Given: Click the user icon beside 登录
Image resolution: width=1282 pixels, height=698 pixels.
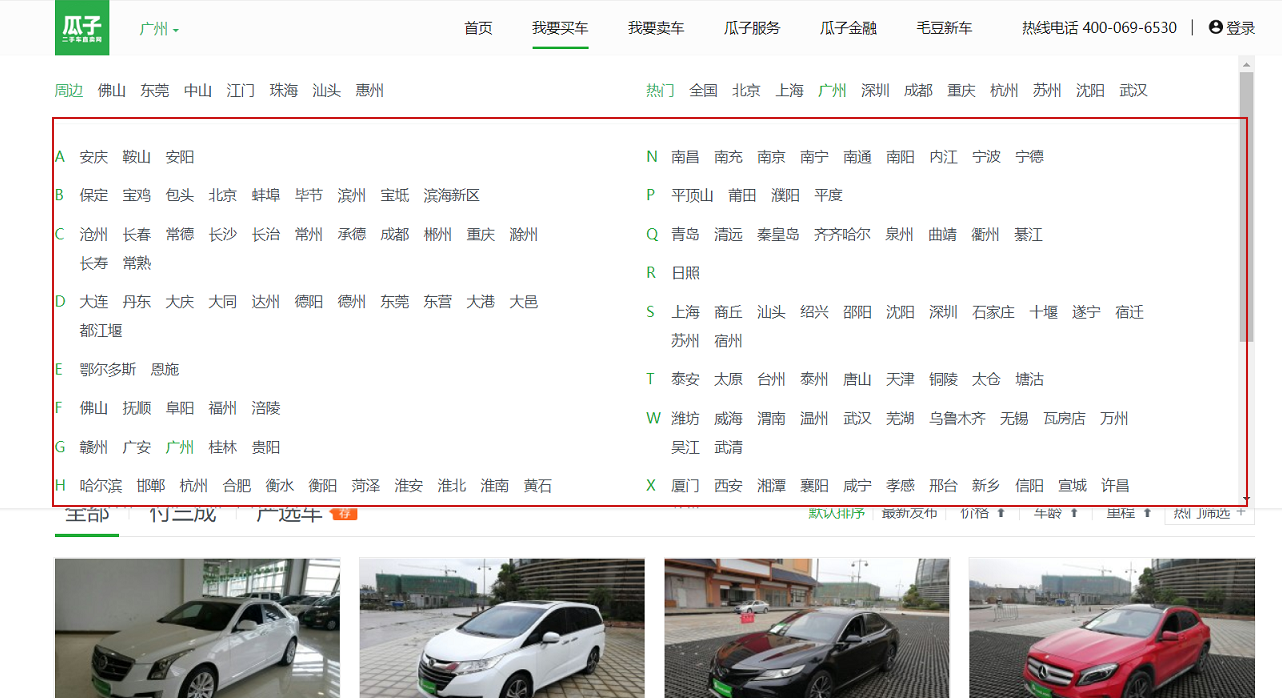Looking at the screenshot, I should (x=1216, y=27).
